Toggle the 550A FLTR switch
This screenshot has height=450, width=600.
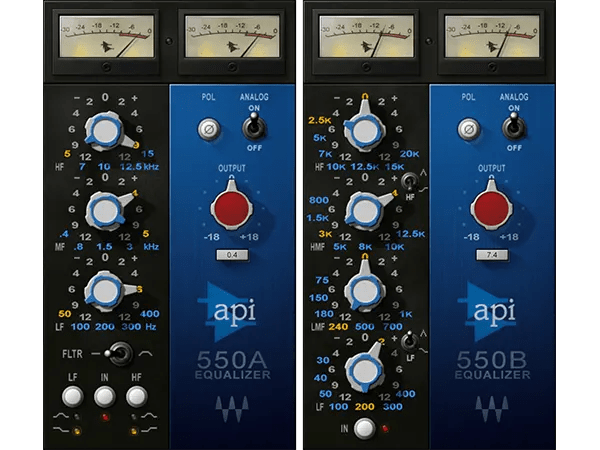pyautogui.click(x=119, y=354)
